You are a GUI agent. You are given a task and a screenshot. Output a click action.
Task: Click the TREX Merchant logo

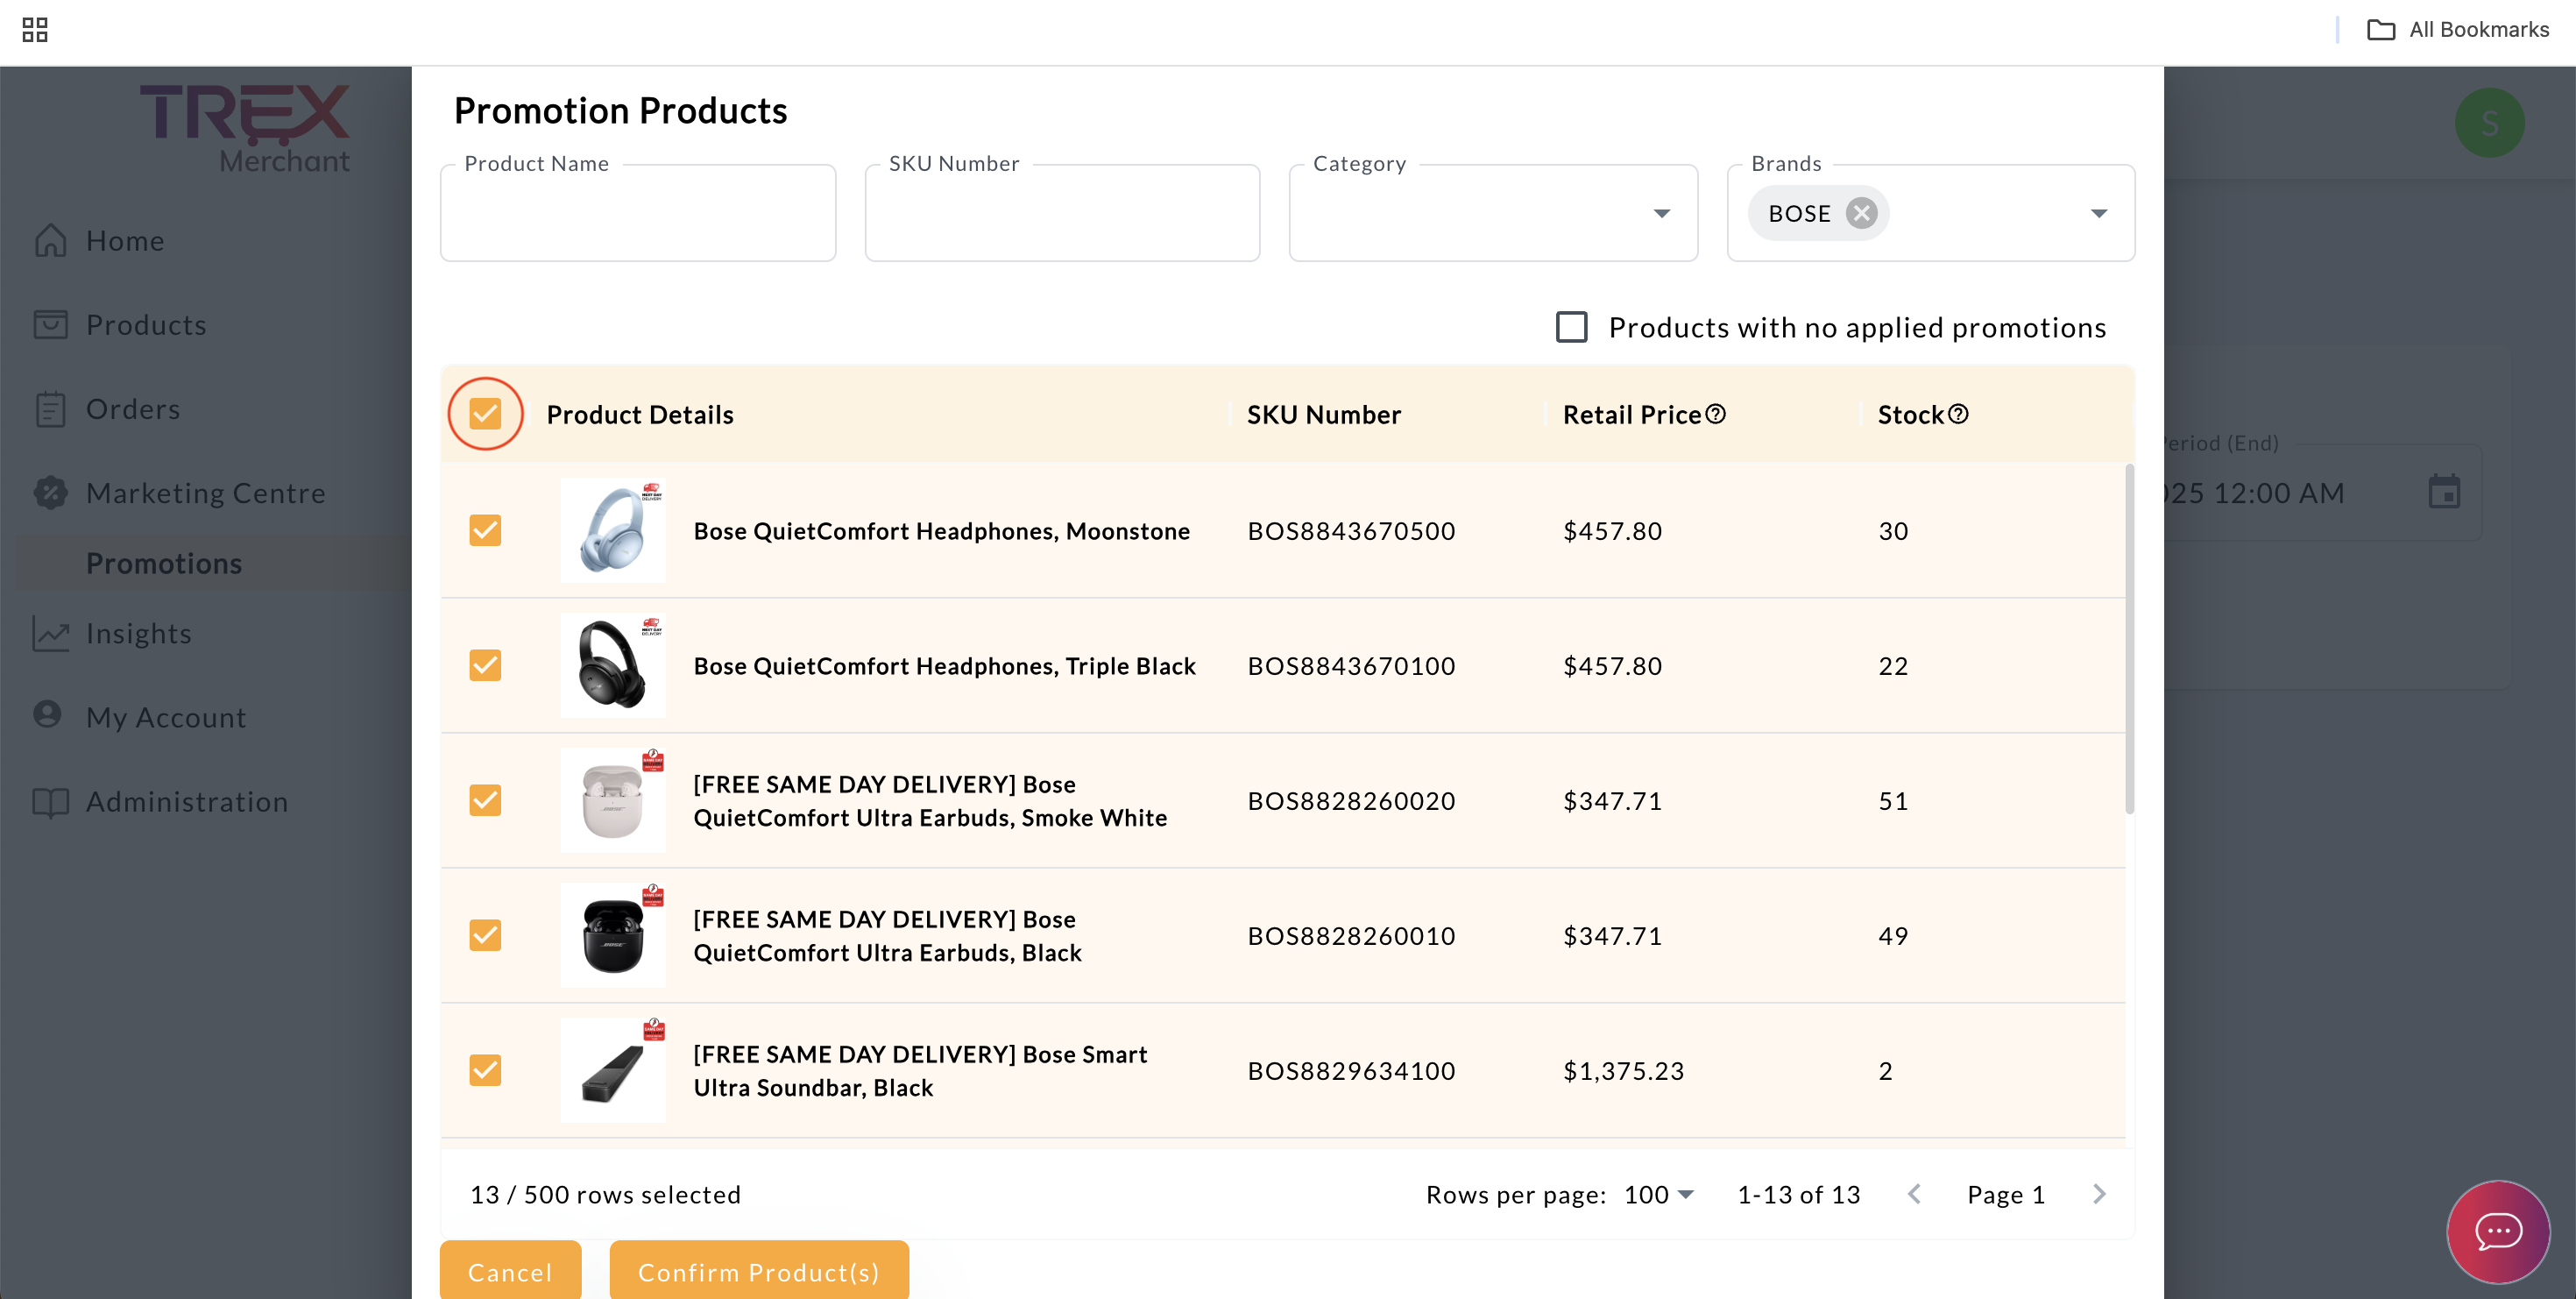245,128
